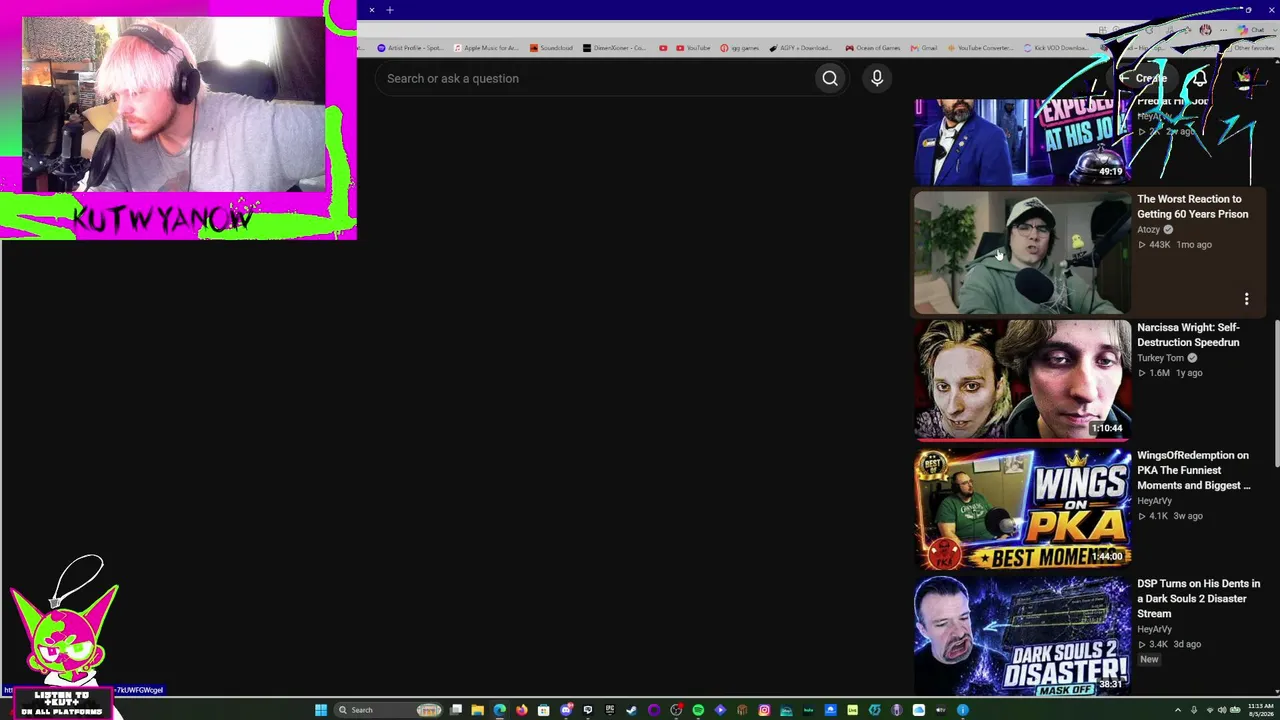The image size is (1280, 720).
Task: Start voice search with the microphone icon
Action: 877,78
